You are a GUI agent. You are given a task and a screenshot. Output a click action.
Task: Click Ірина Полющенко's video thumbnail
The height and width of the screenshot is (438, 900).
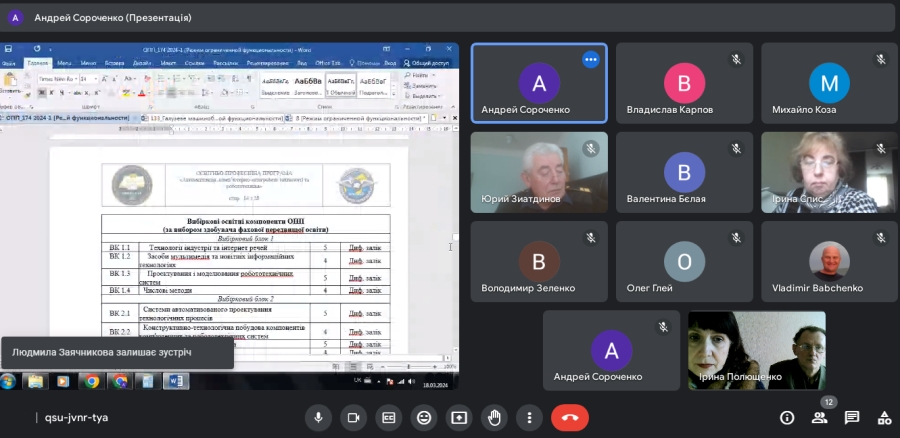pyautogui.click(x=756, y=350)
